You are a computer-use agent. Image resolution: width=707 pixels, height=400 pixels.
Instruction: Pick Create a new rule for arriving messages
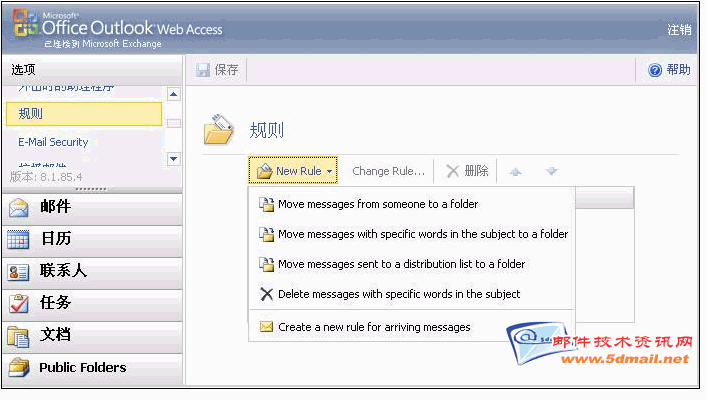[373, 327]
